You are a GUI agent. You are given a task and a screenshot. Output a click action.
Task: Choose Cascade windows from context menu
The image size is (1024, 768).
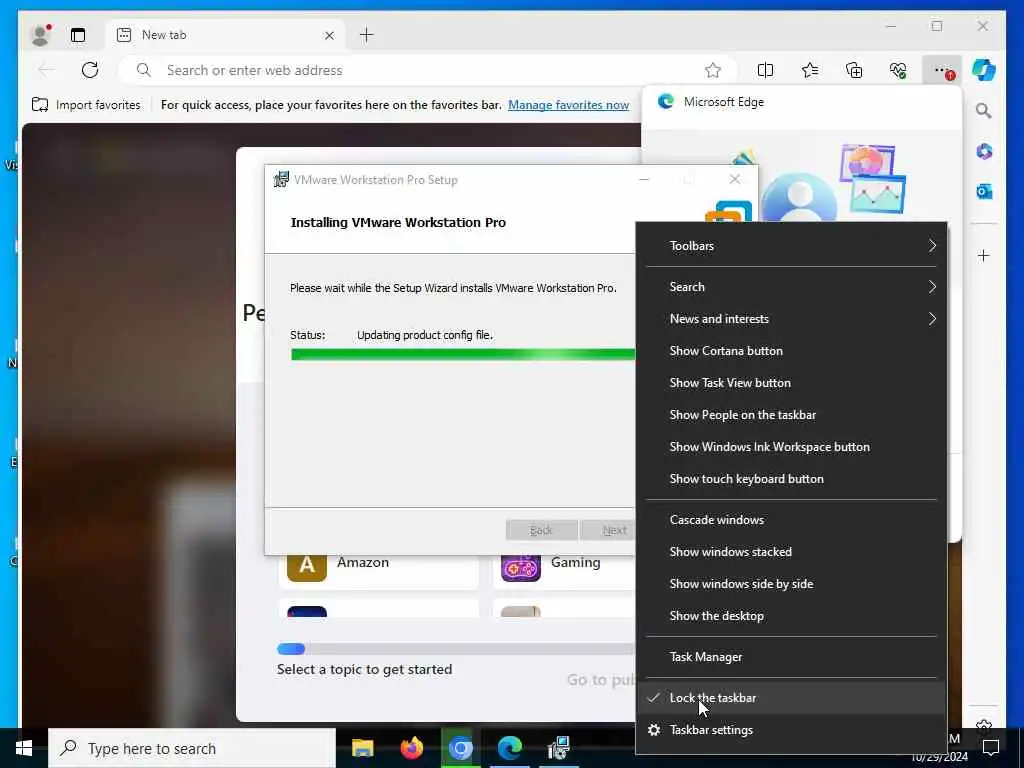791,520
